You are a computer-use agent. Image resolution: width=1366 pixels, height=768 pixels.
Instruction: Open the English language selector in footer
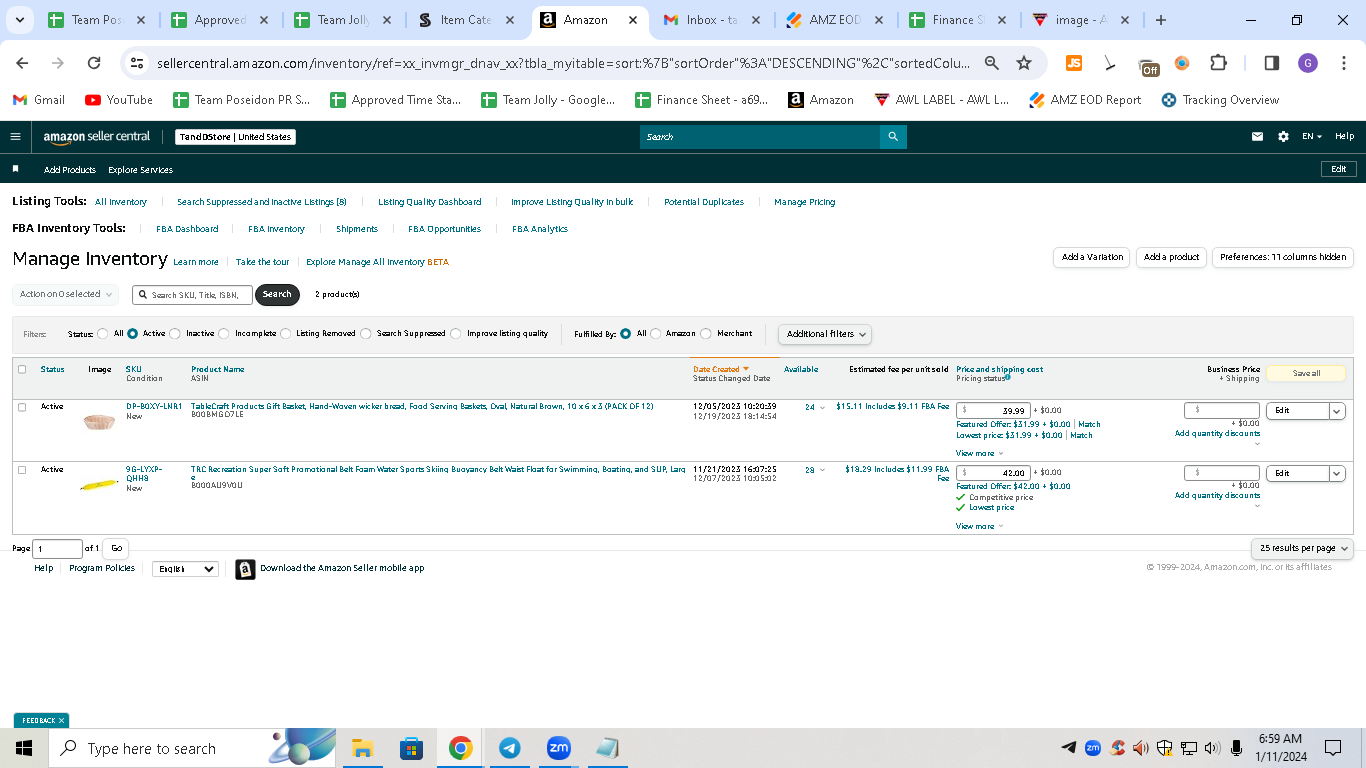point(185,569)
